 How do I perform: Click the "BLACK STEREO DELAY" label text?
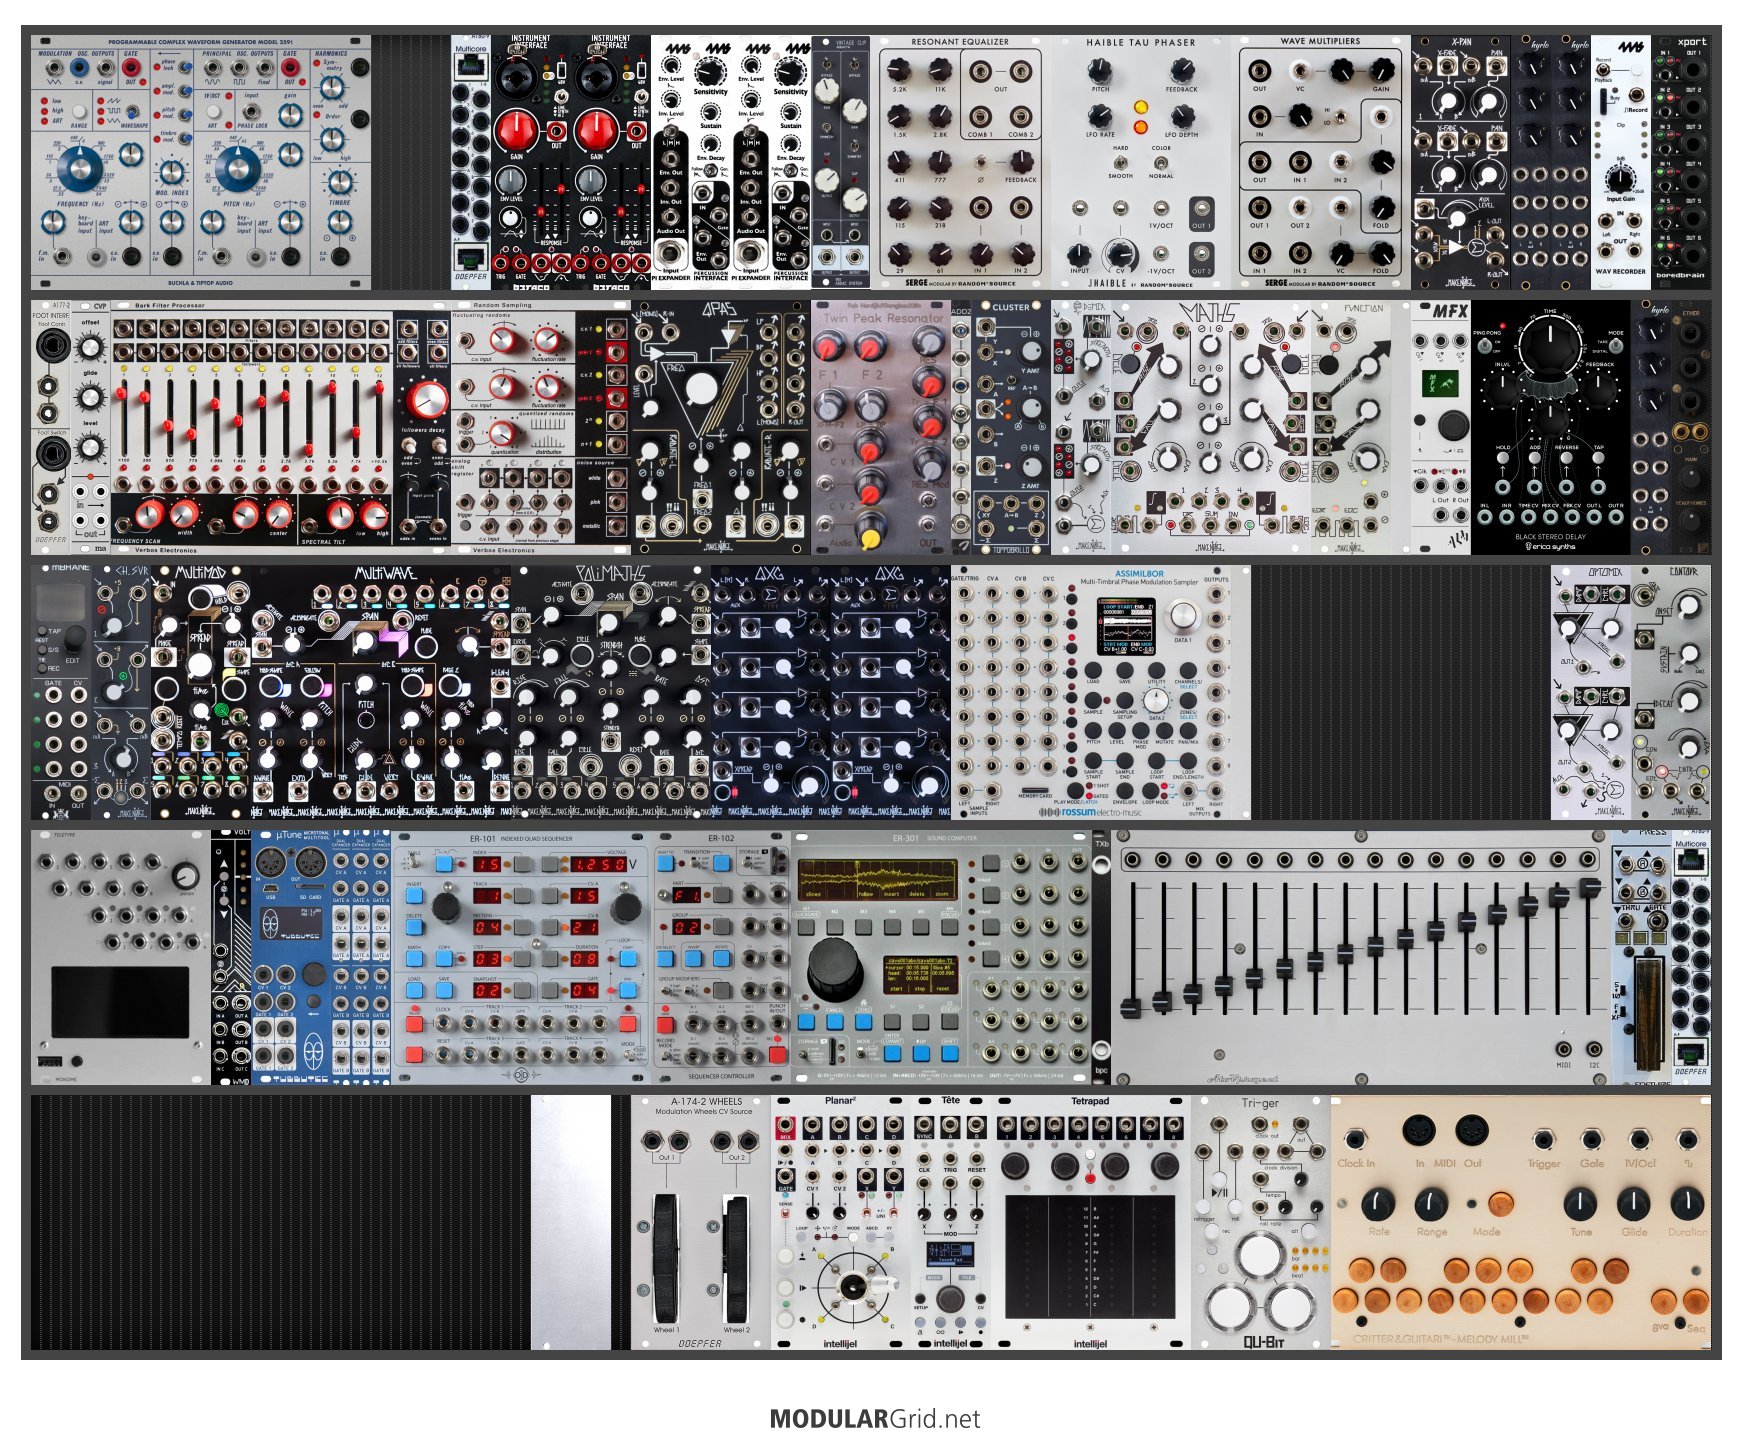coord(1550,536)
